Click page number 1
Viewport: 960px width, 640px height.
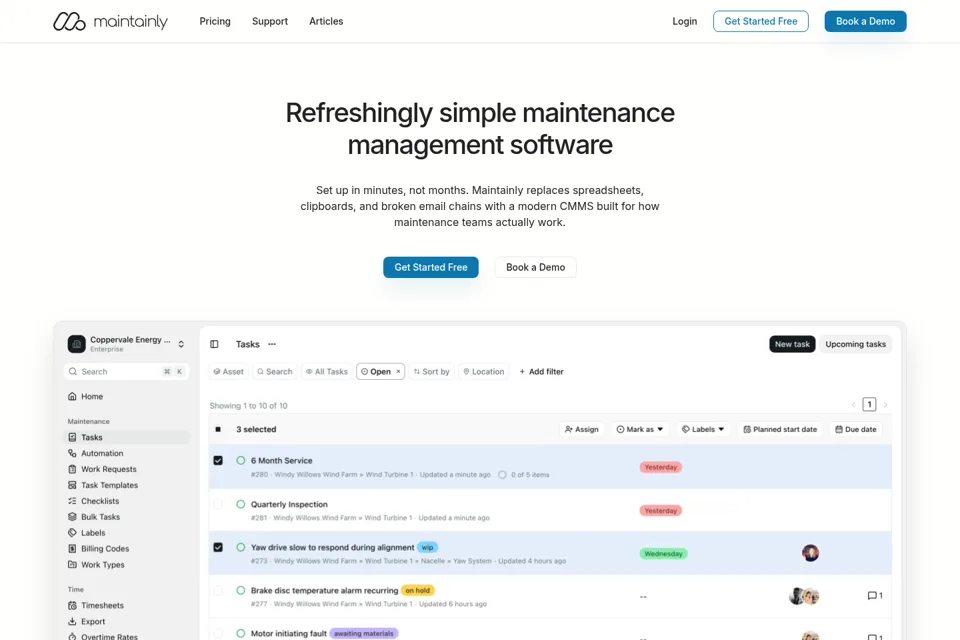(869, 404)
